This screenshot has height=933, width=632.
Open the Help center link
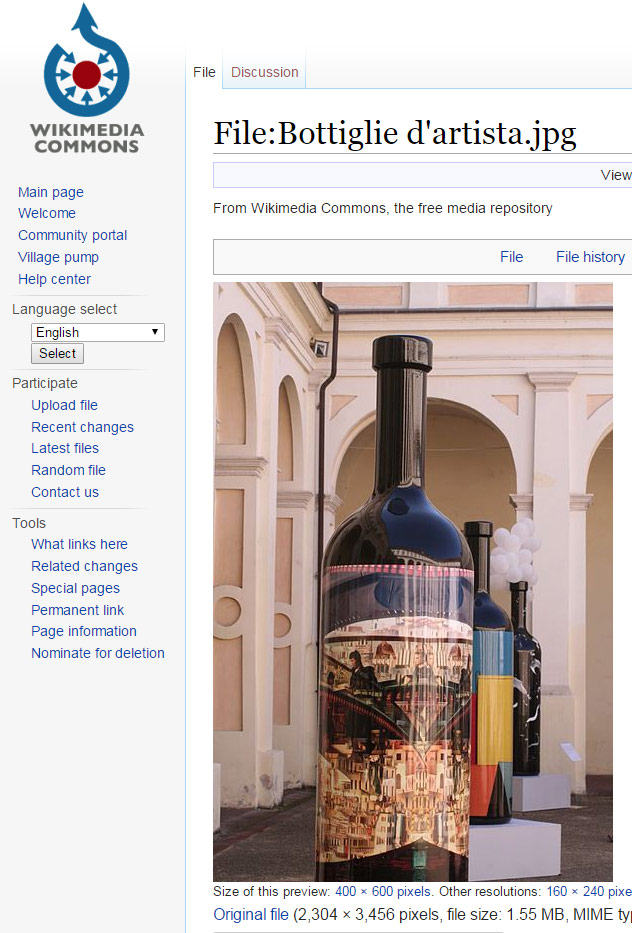click(54, 279)
